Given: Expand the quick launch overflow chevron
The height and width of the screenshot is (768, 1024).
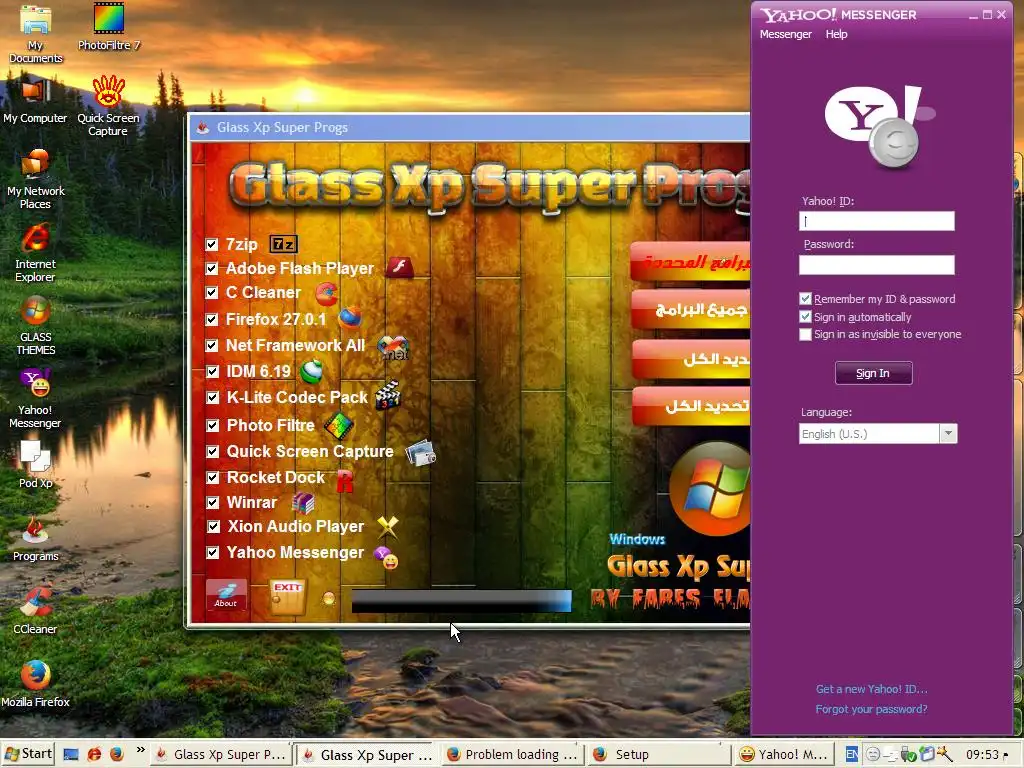Looking at the screenshot, I should pos(140,750).
